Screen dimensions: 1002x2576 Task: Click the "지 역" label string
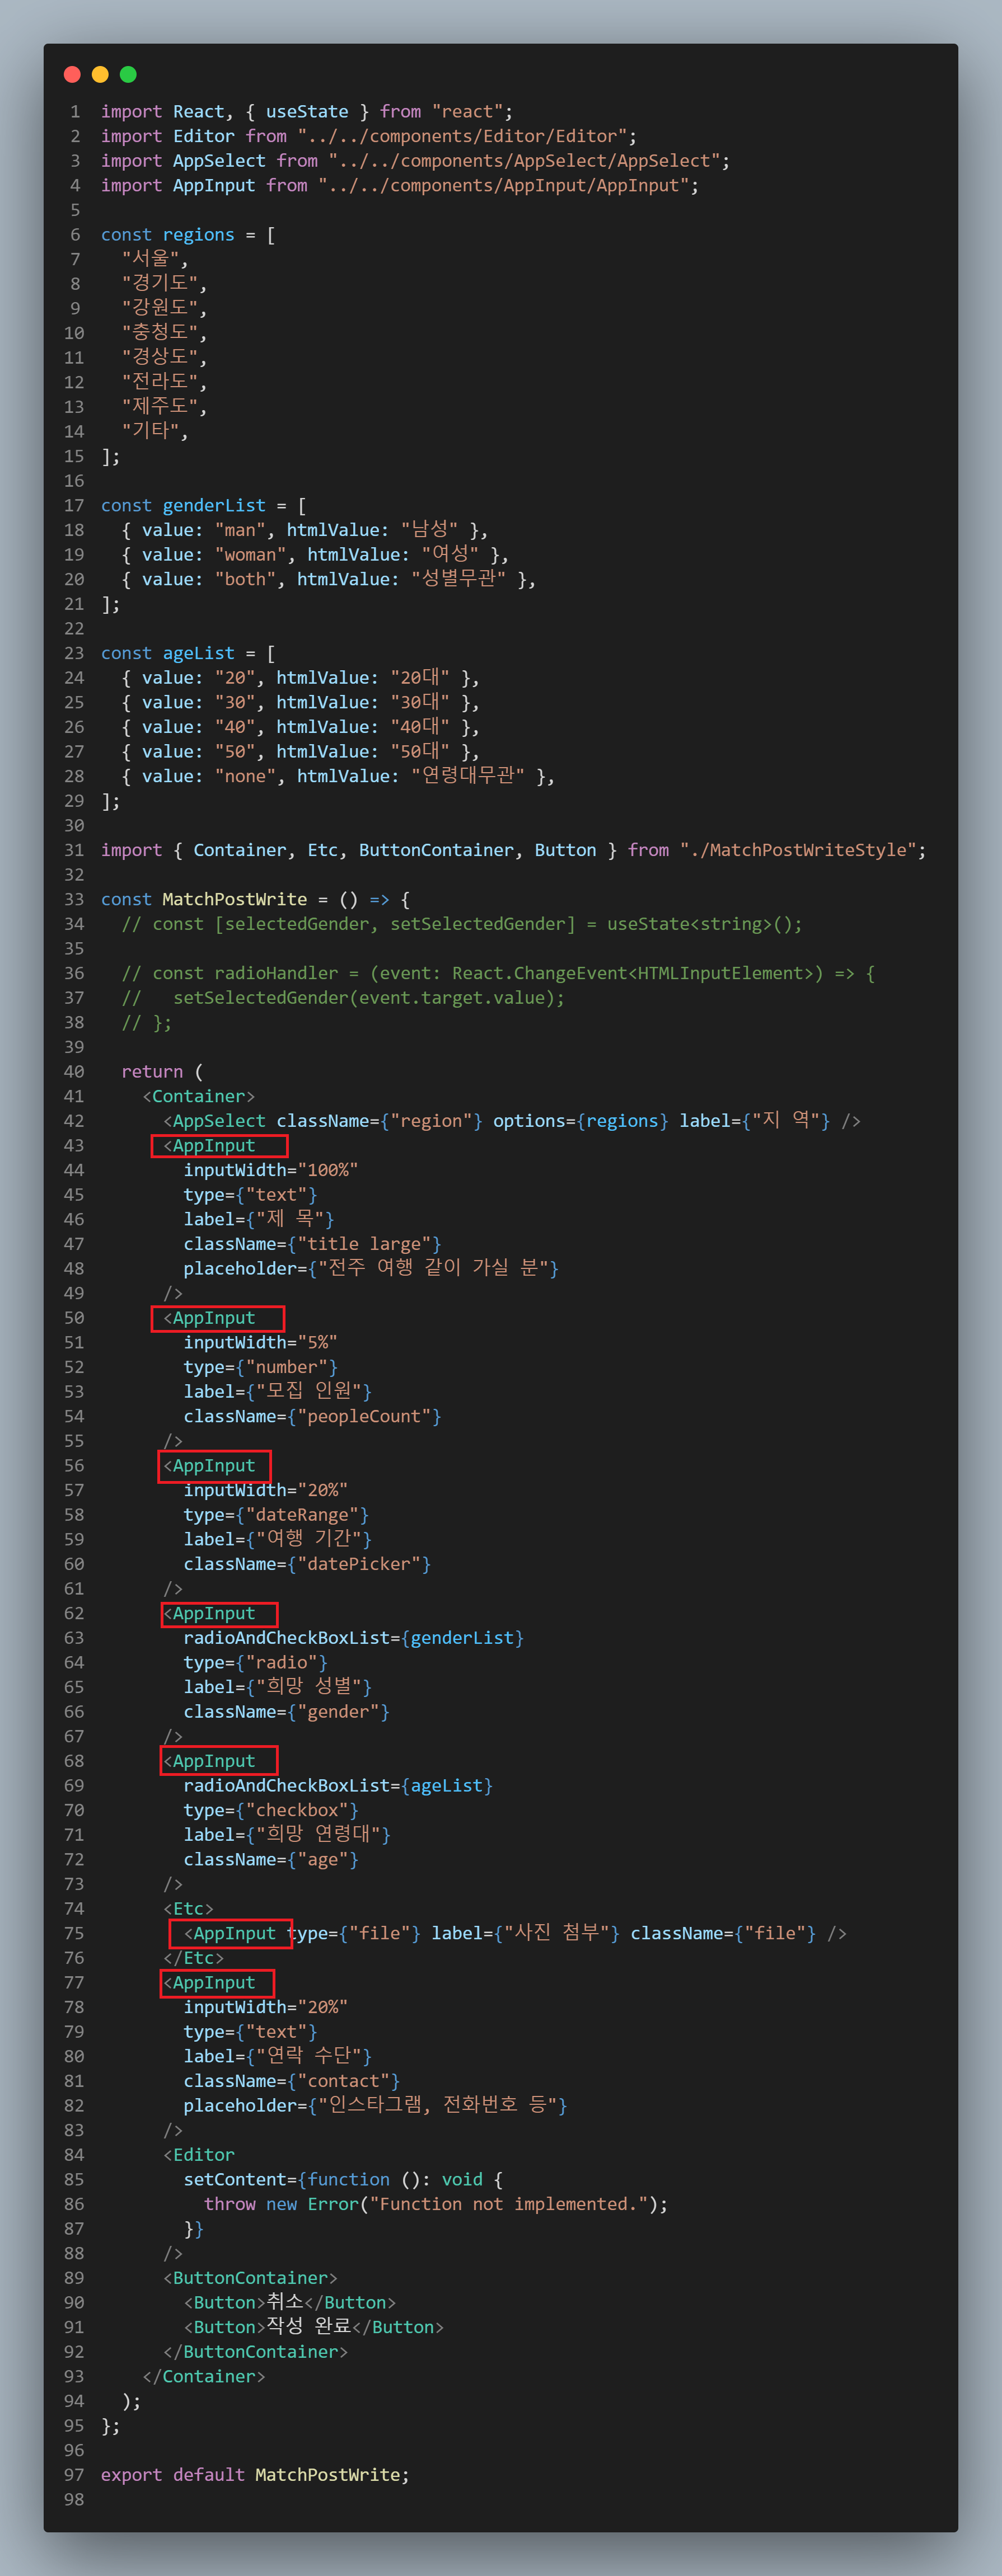click(x=785, y=1121)
